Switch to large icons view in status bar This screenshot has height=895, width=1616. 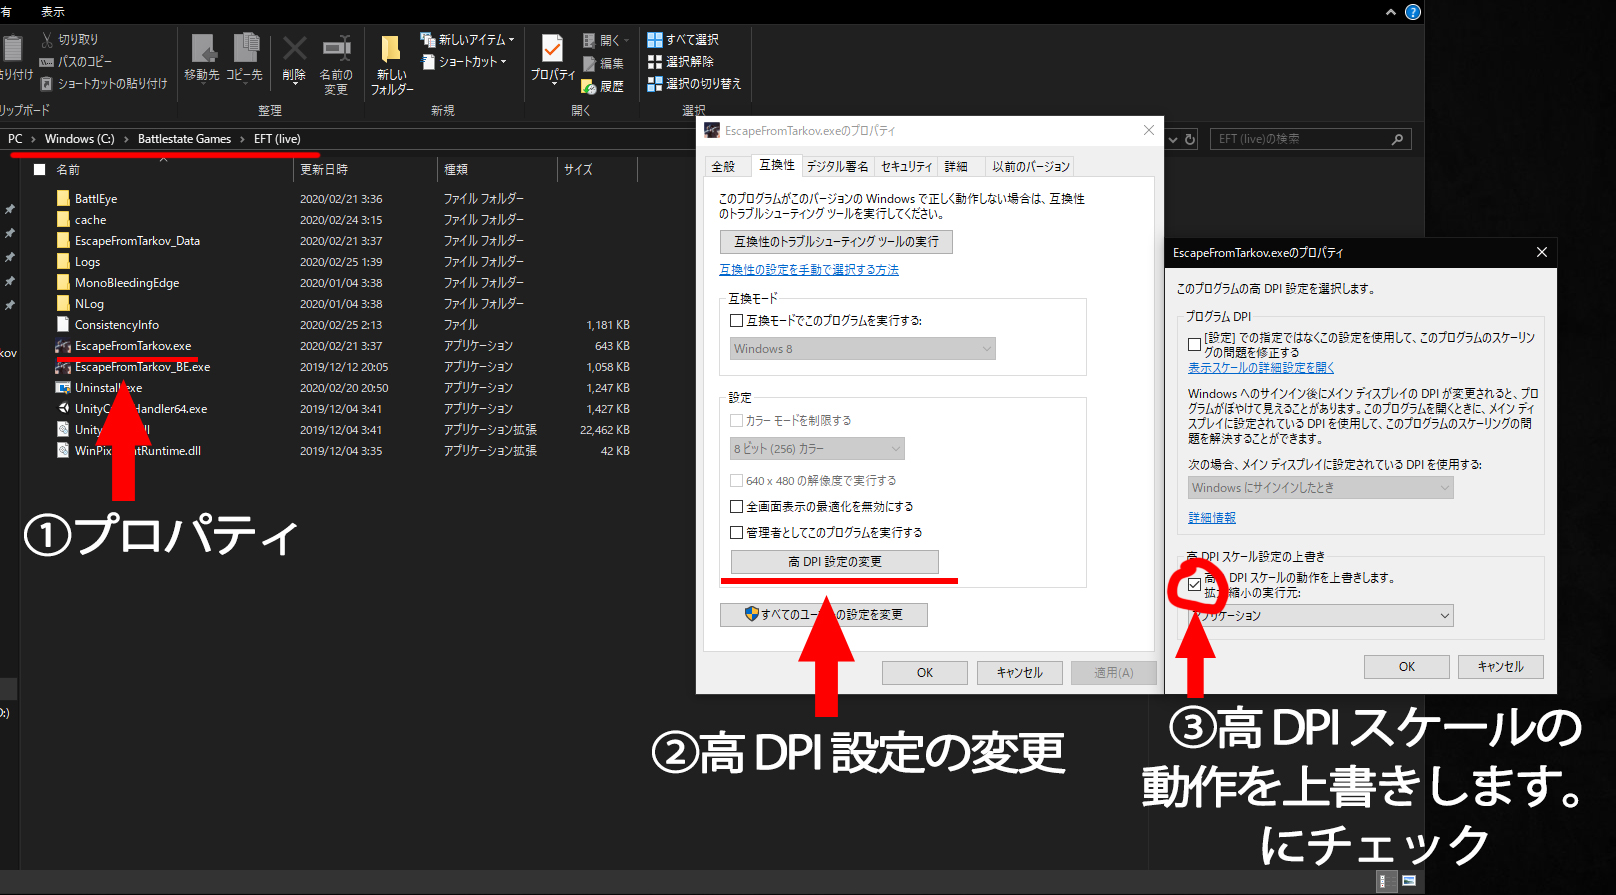[x=1409, y=881]
